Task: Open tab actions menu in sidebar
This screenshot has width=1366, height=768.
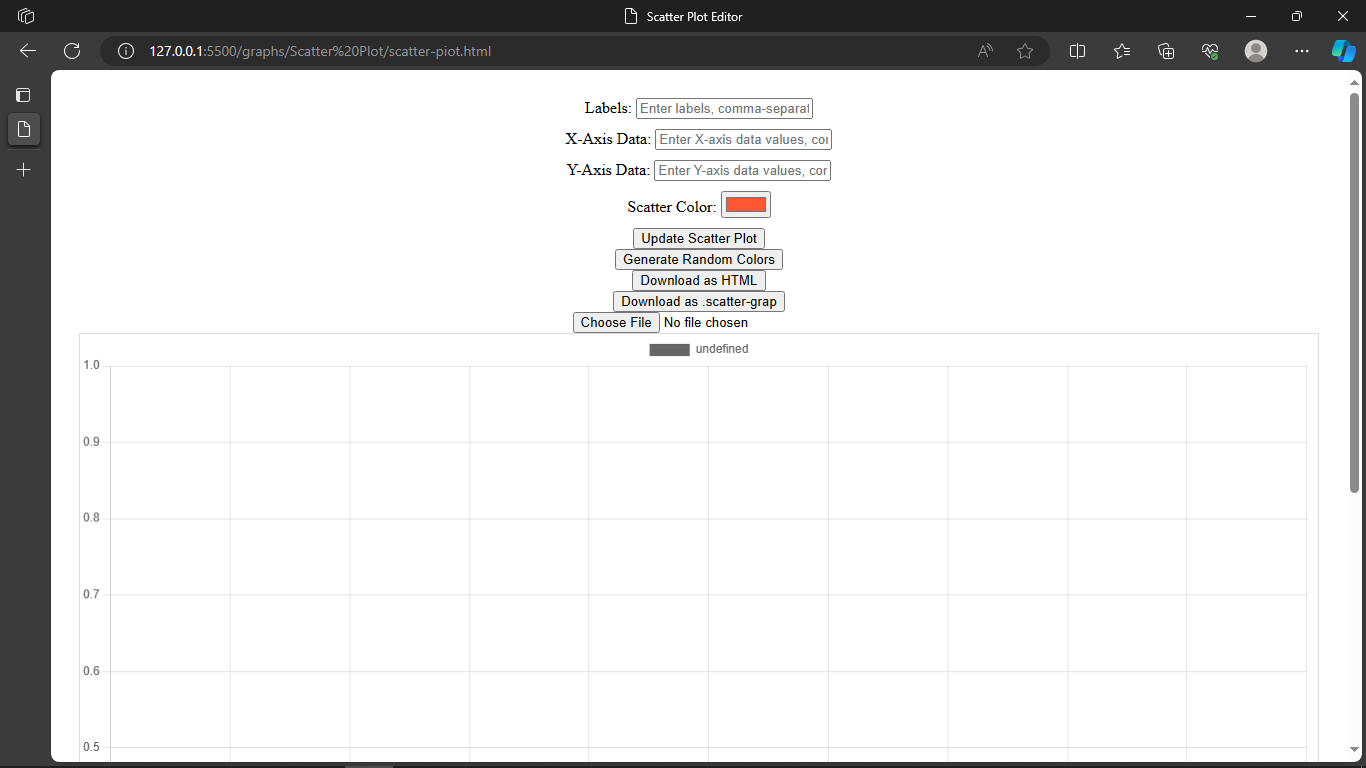Action: pos(24,96)
